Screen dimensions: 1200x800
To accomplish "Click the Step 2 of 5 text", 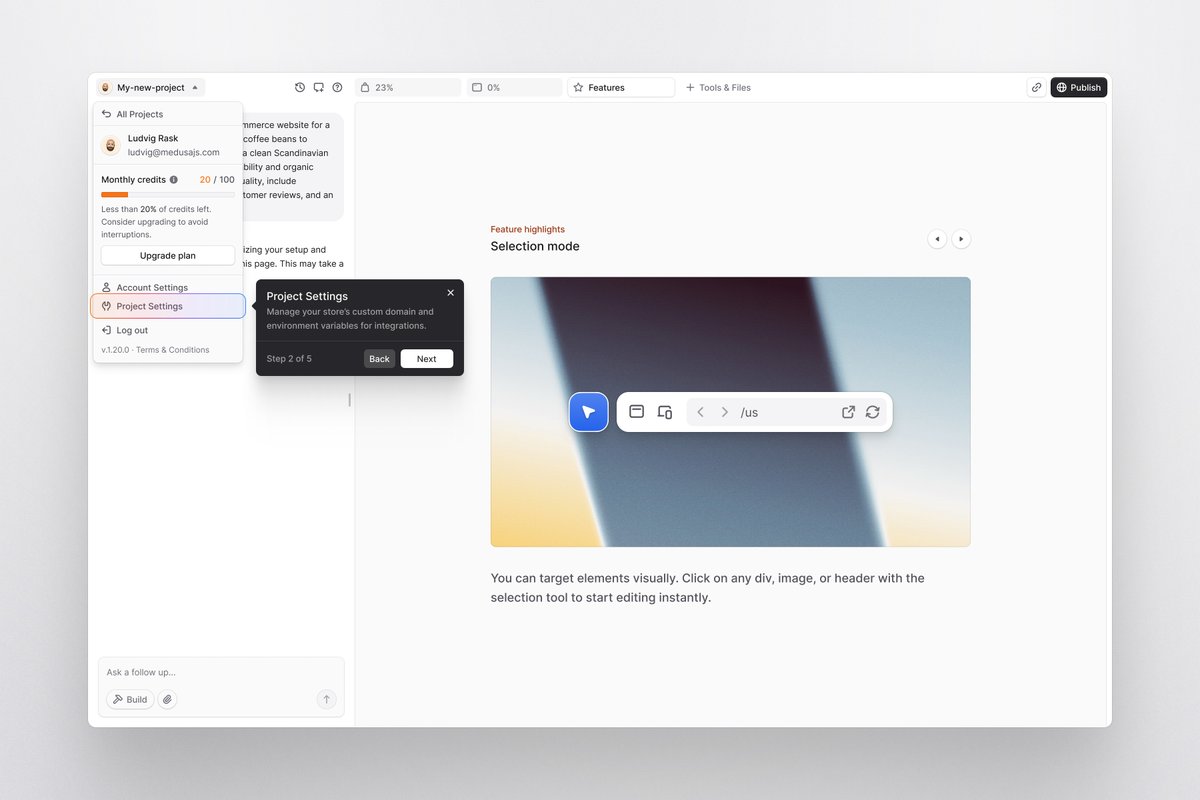I will pos(289,359).
